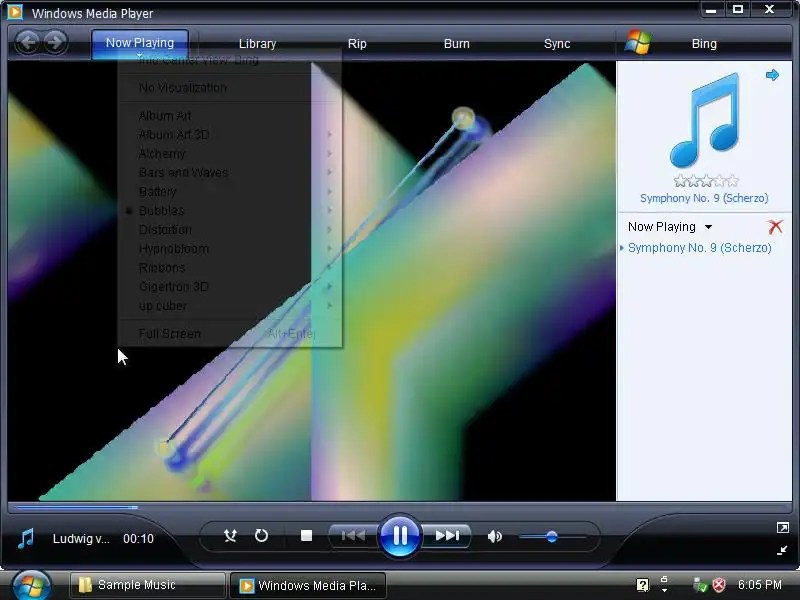Click the music note icon by artist name

pos(26,538)
